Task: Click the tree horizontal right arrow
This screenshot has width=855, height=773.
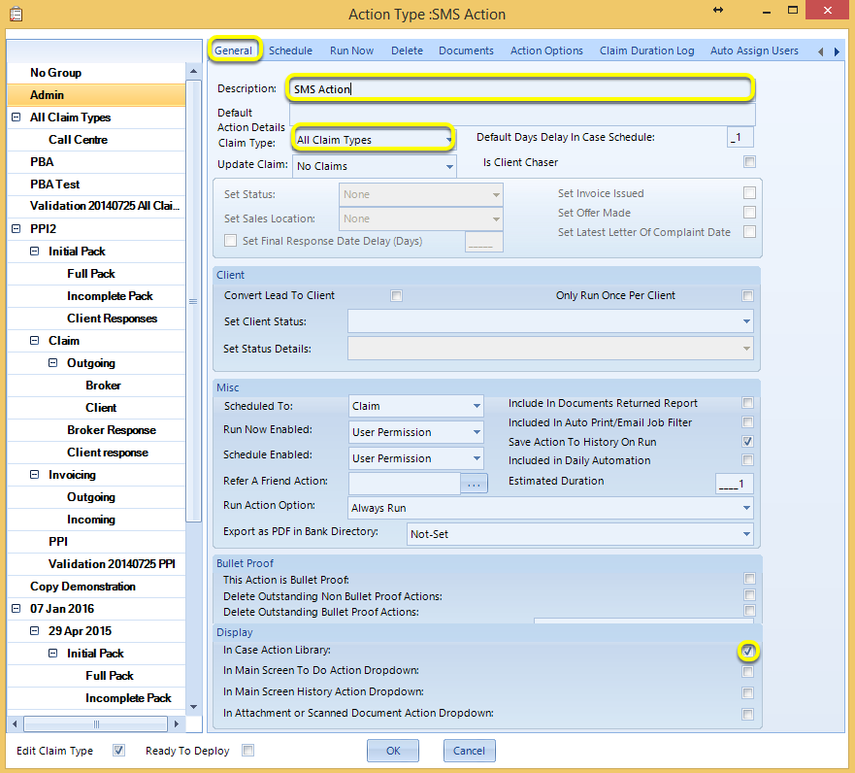Action: point(176,724)
